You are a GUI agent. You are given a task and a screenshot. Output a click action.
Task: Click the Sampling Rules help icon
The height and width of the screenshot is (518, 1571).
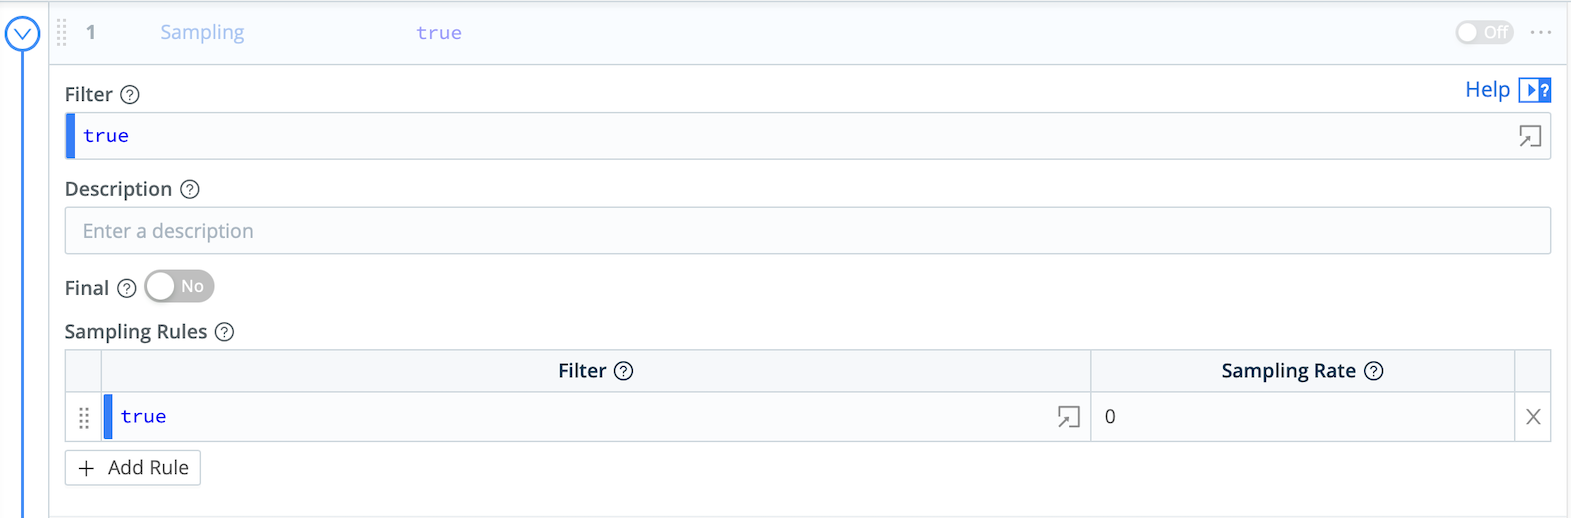pos(225,332)
